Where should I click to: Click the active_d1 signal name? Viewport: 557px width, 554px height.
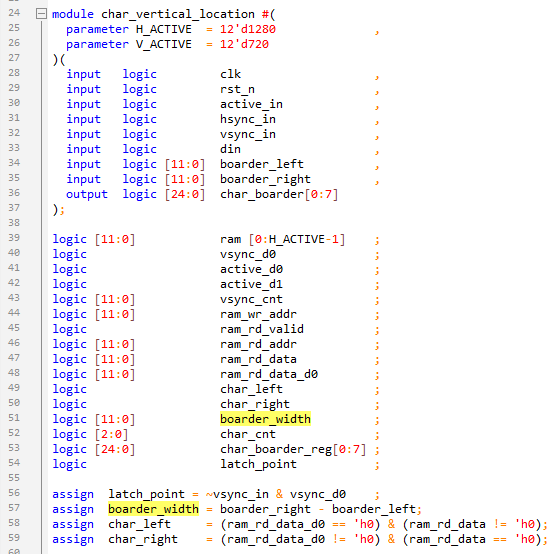[252, 284]
